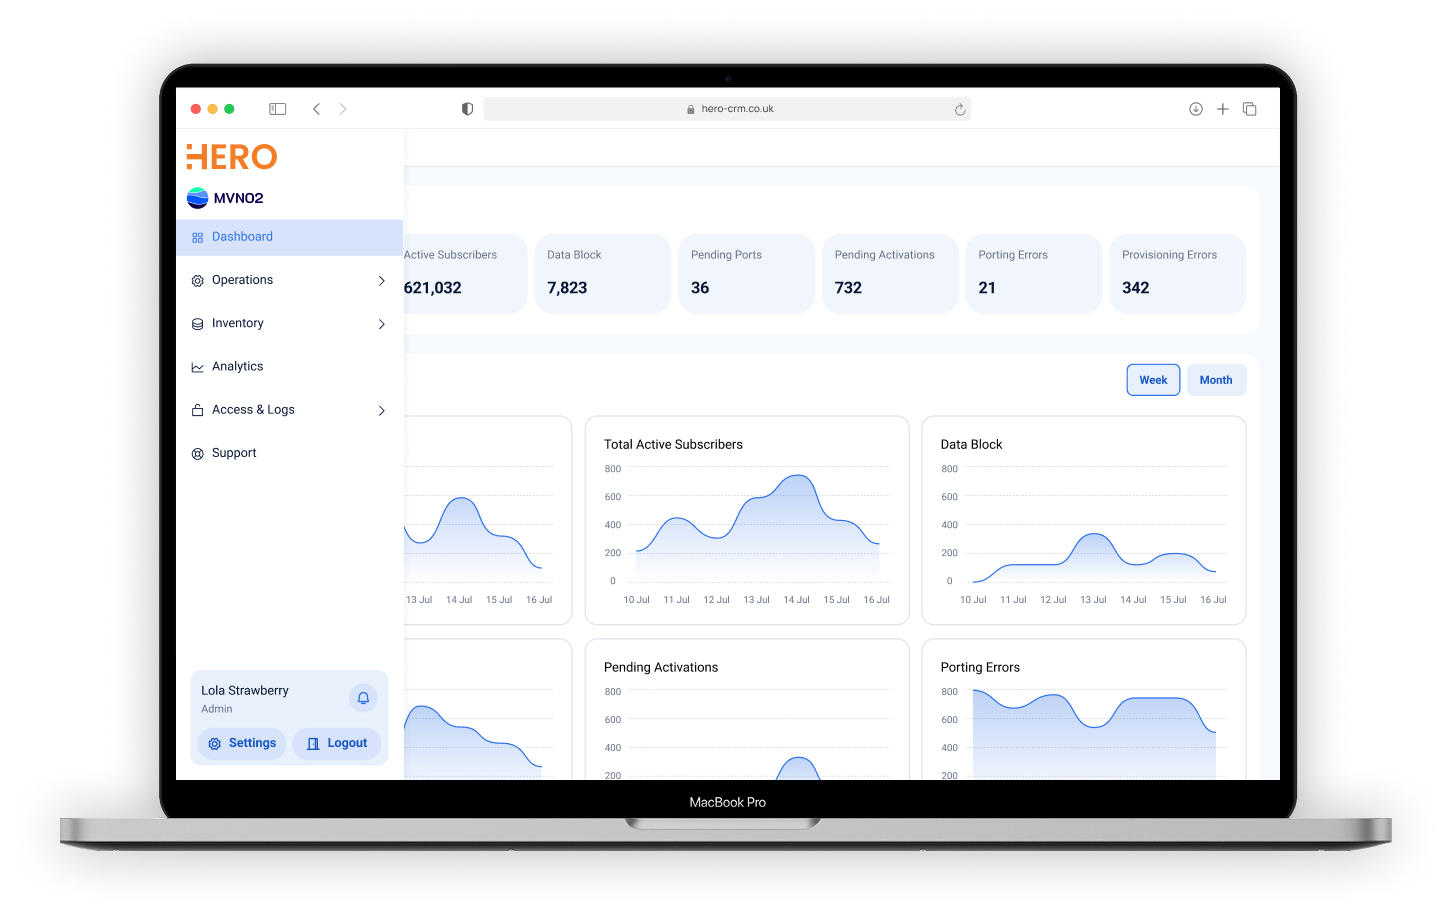Click the browser downloads icon
1451x910 pixels.
point(1195,109)
